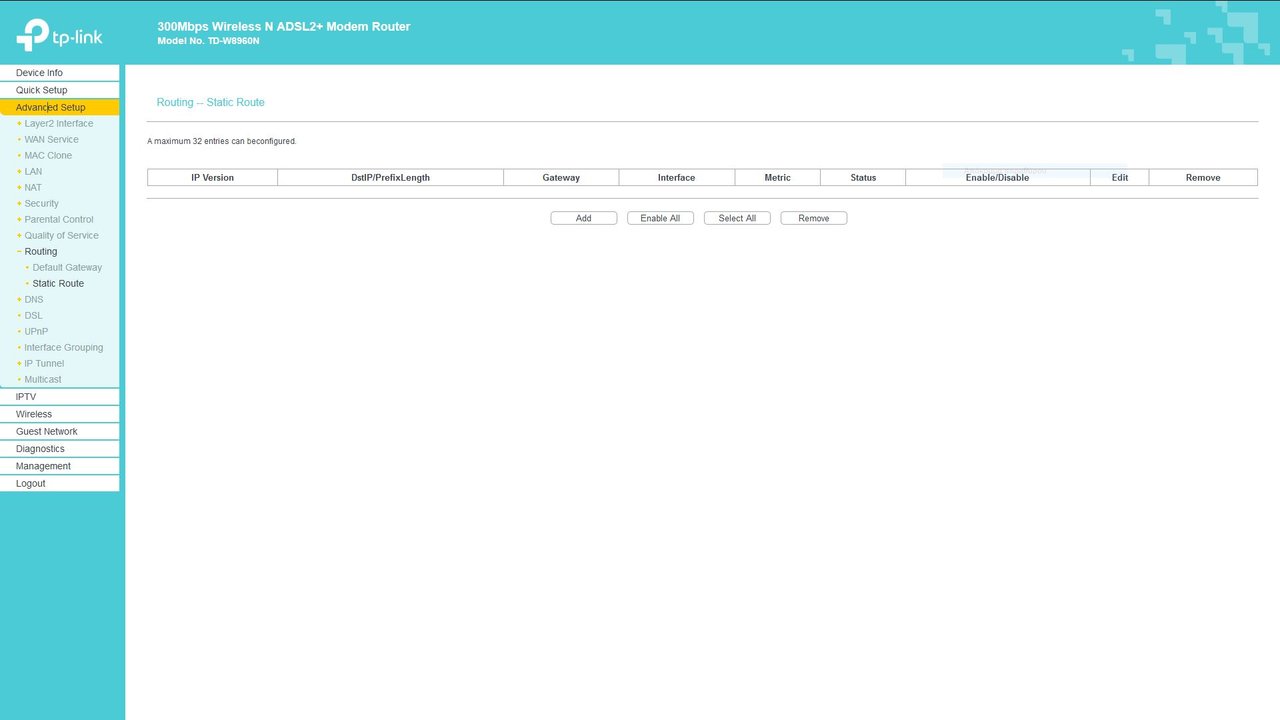Click the DstIP/PrefixLength column header
1280x720 pixels.
click(391, 178)
